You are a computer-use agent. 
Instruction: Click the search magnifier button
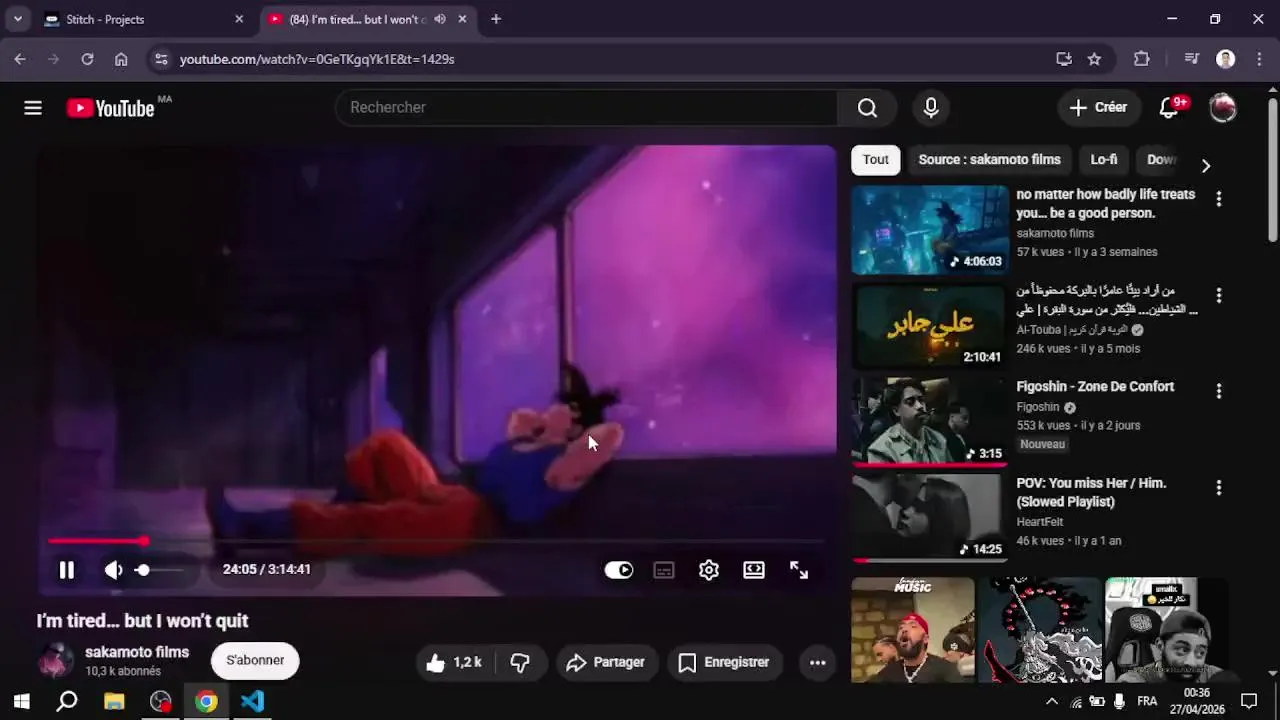tap(867, 108)
